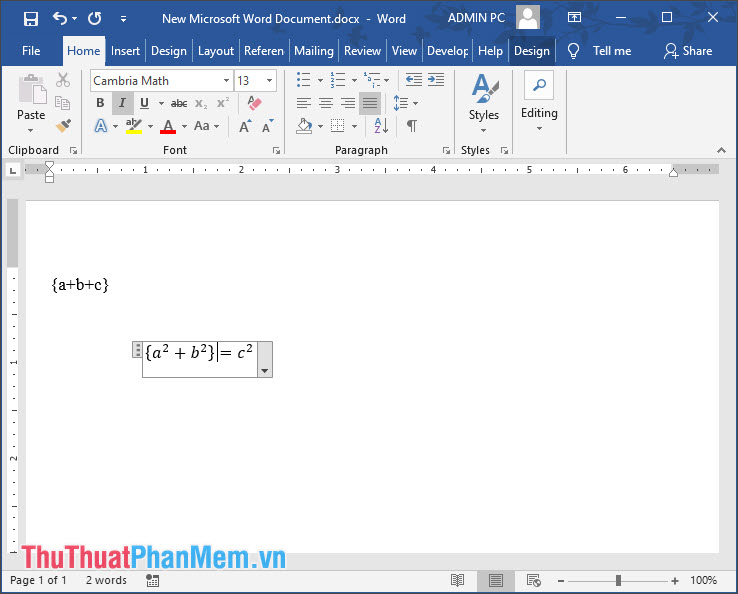Collapse the ribbon arrow
This screenshot has height=594, width=738.
pos(721,150)
